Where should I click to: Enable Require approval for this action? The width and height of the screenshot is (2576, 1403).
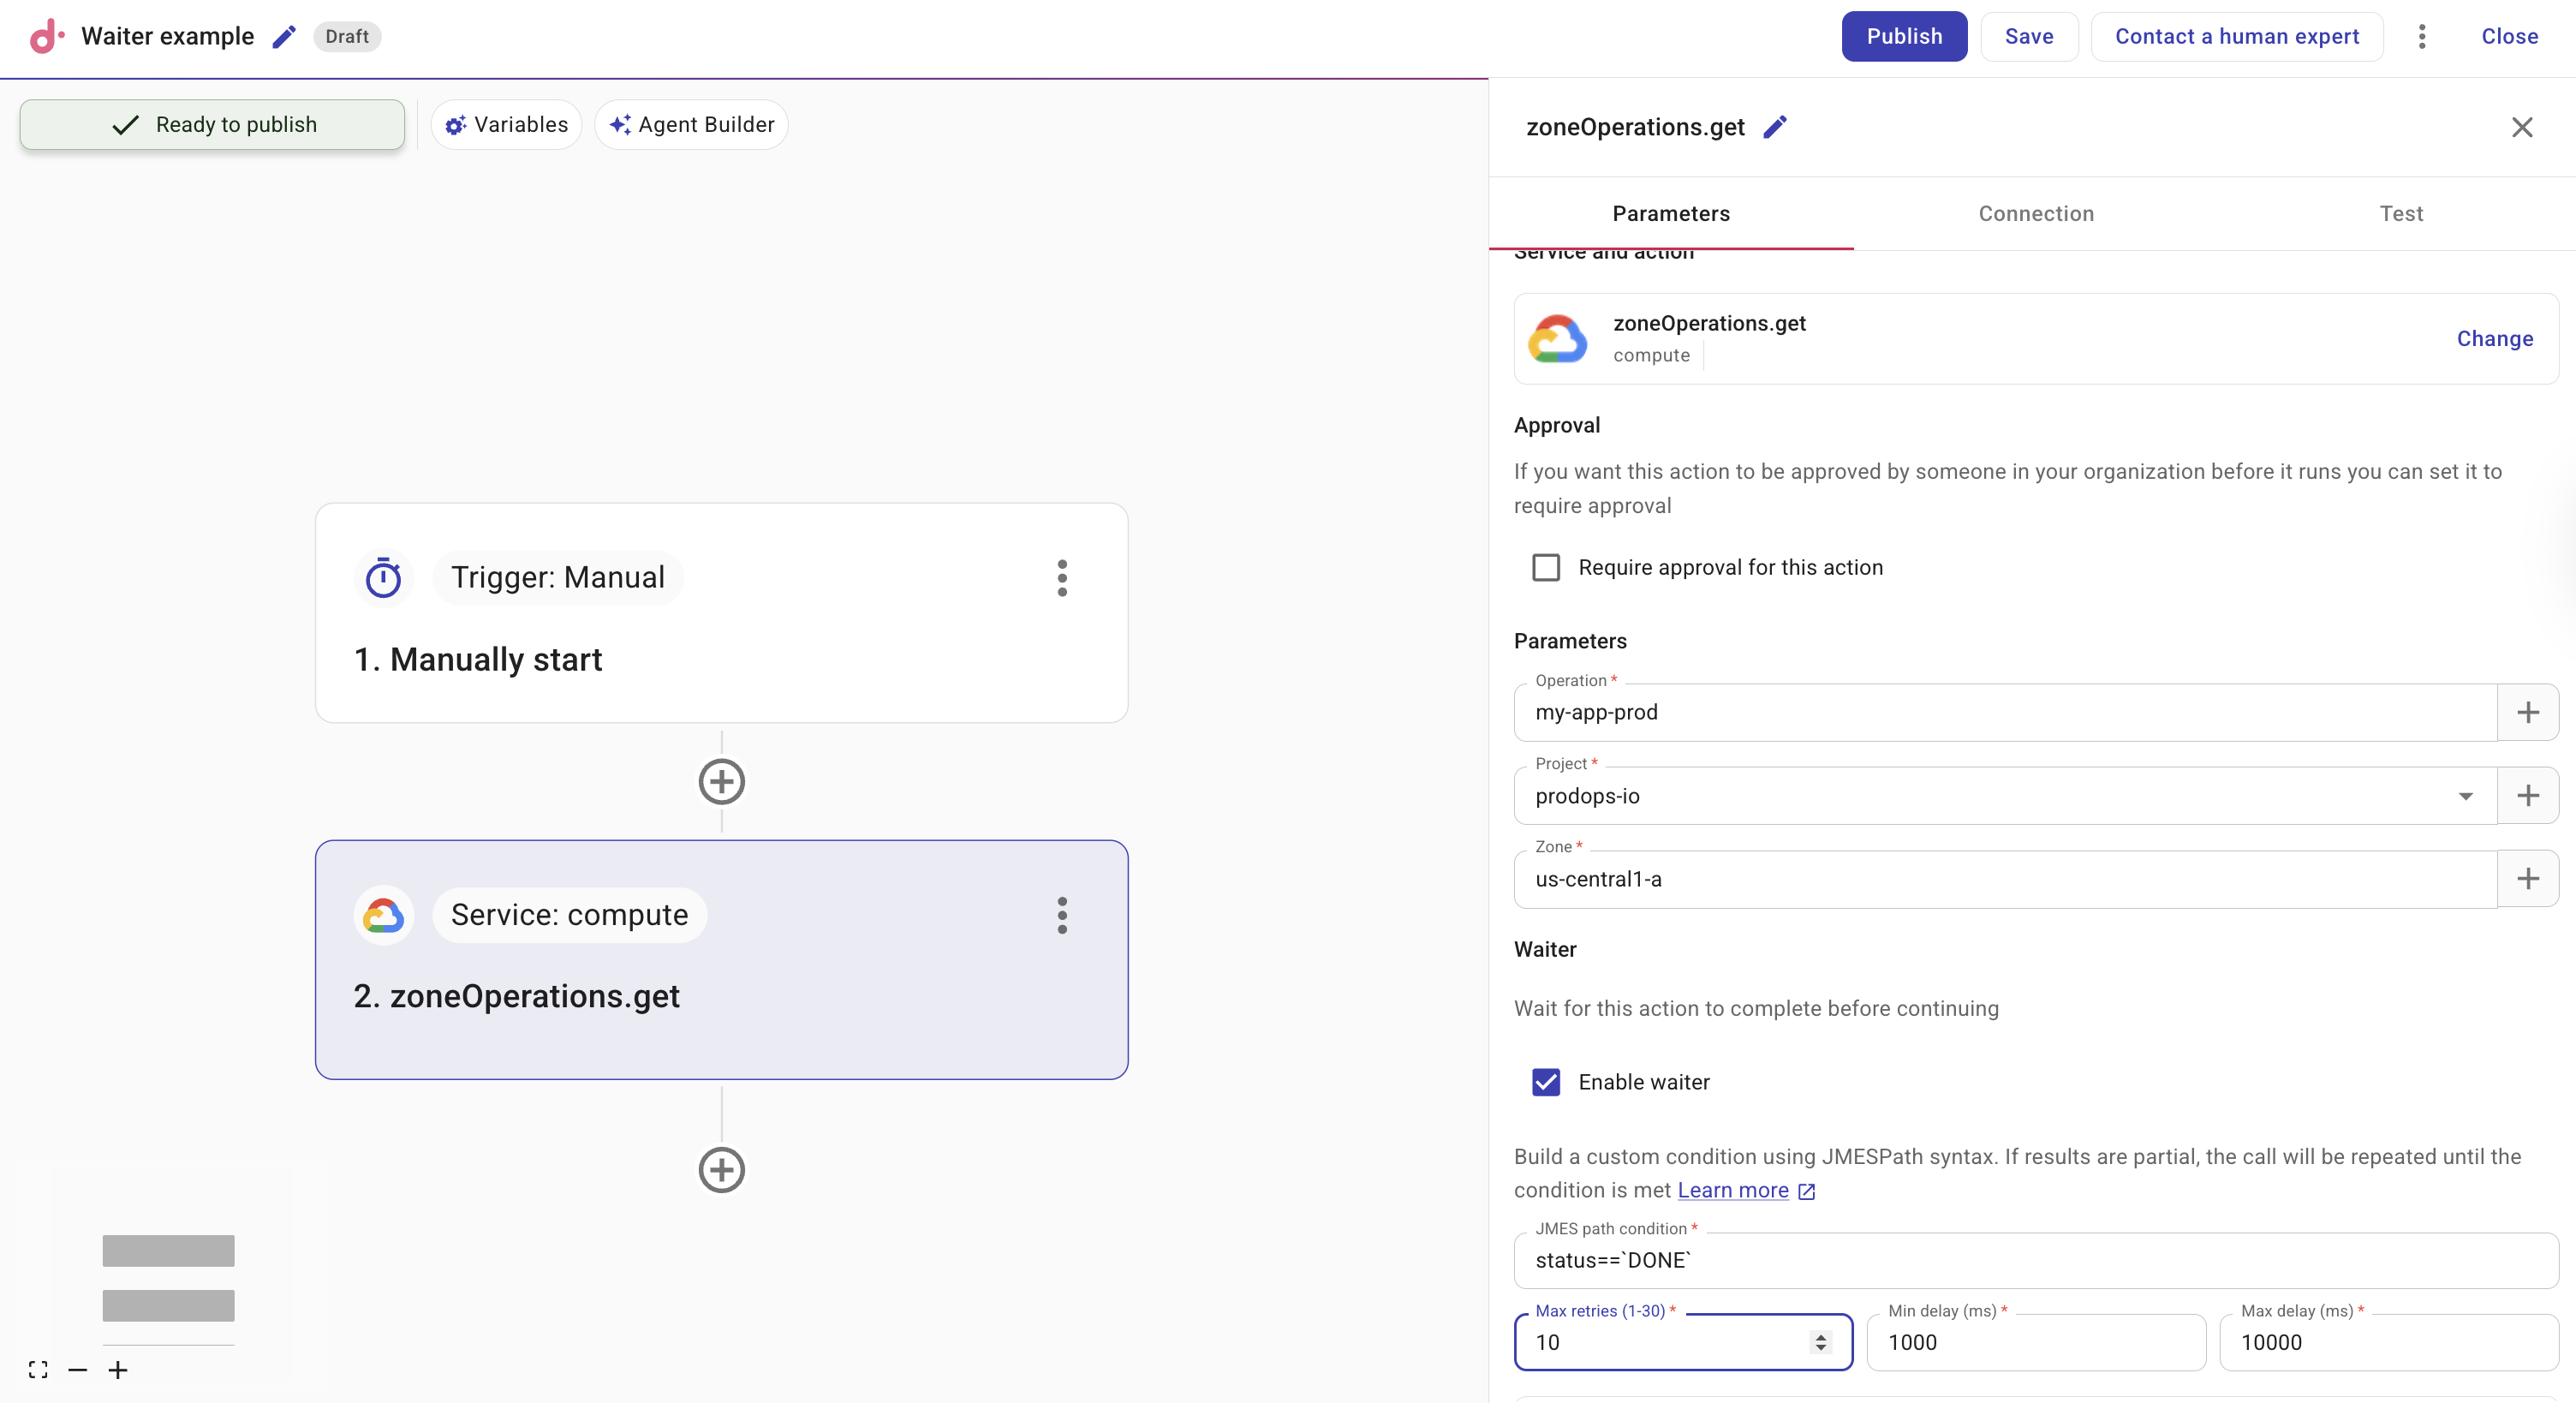point(1546,567)
